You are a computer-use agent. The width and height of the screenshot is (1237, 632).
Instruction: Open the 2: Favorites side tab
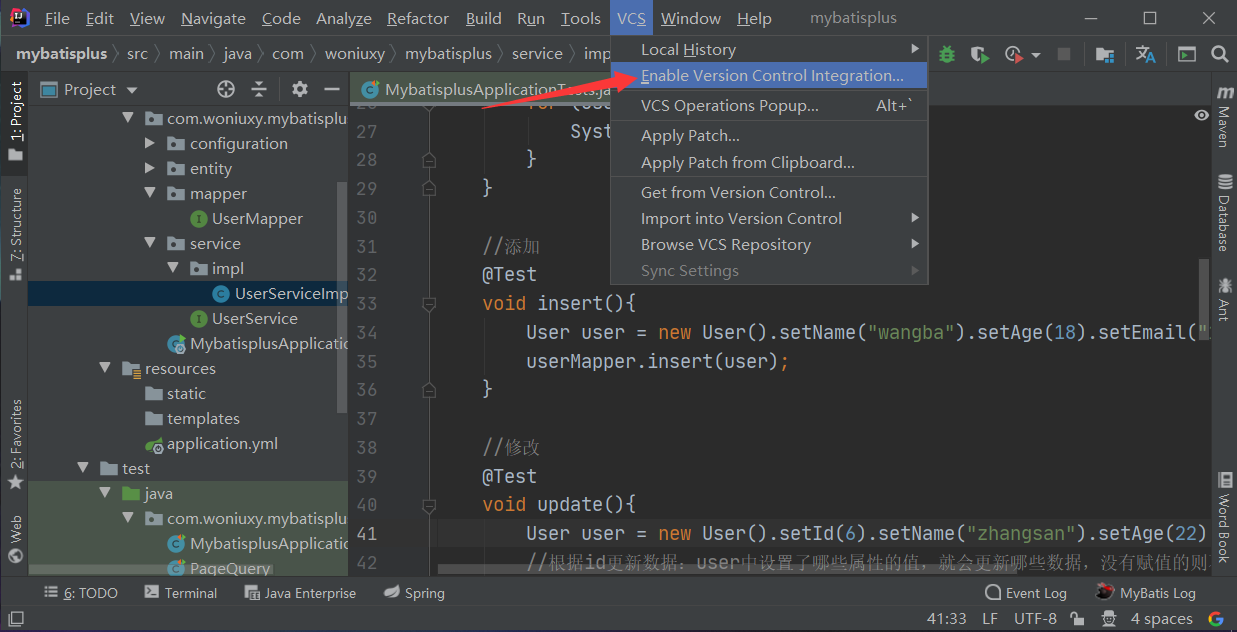(15, 444)
